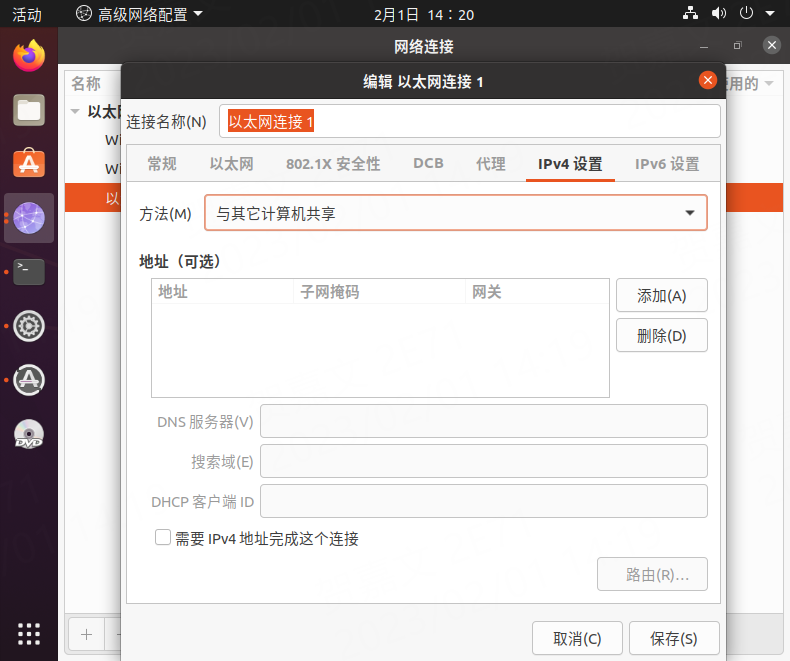Click the power icon in top bar
This screenshot has height=661, width=790.
[746, 14]
